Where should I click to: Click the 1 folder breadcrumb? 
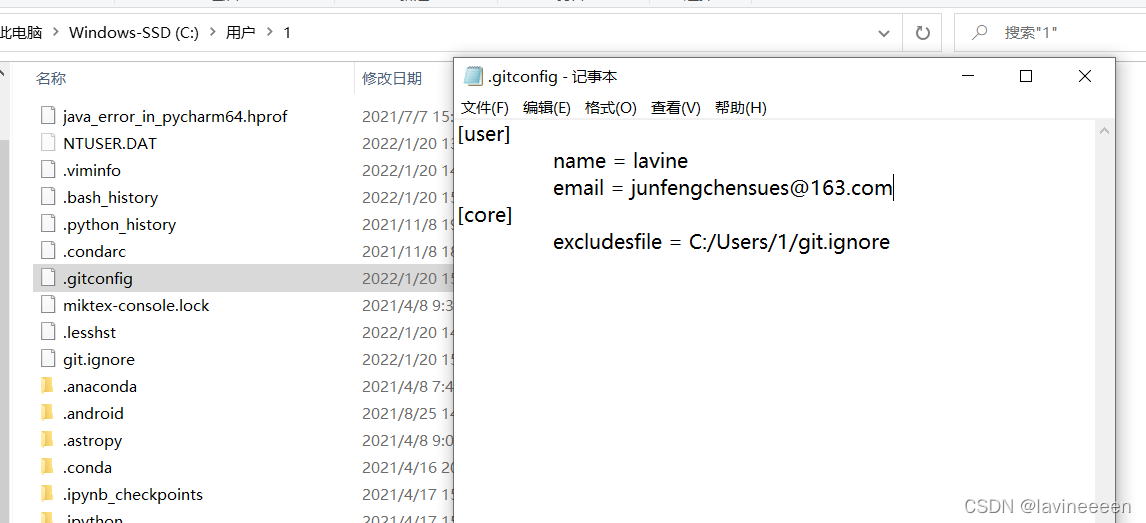click(286, 33)
